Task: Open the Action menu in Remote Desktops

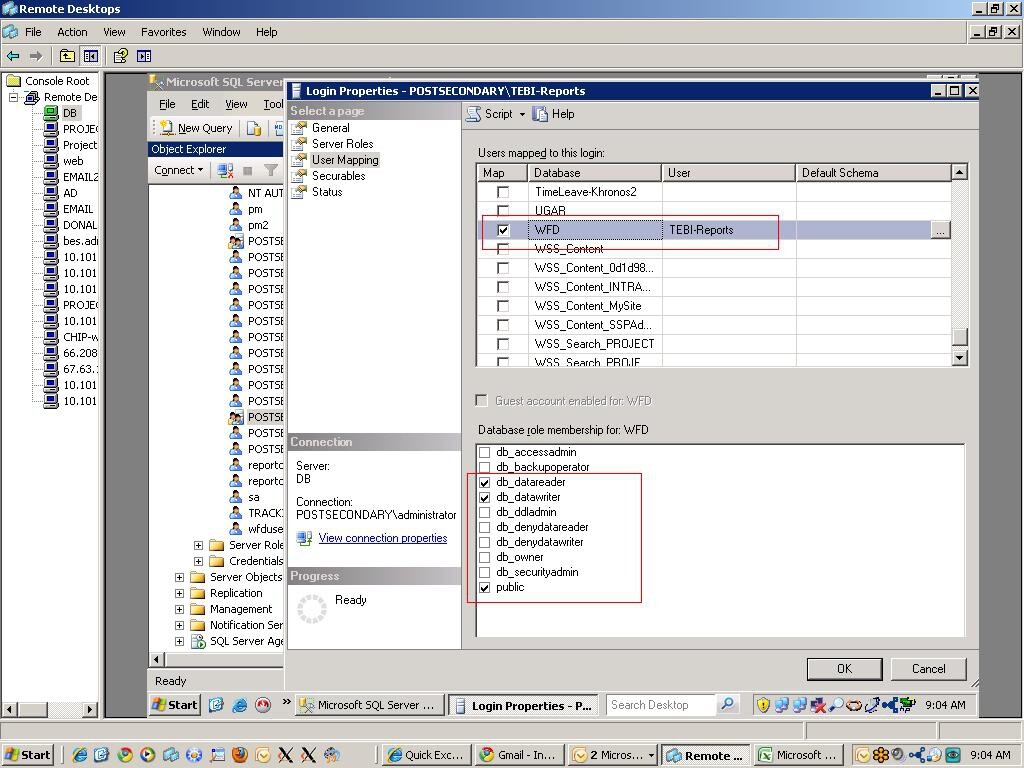Action: (x=72, y=31)
